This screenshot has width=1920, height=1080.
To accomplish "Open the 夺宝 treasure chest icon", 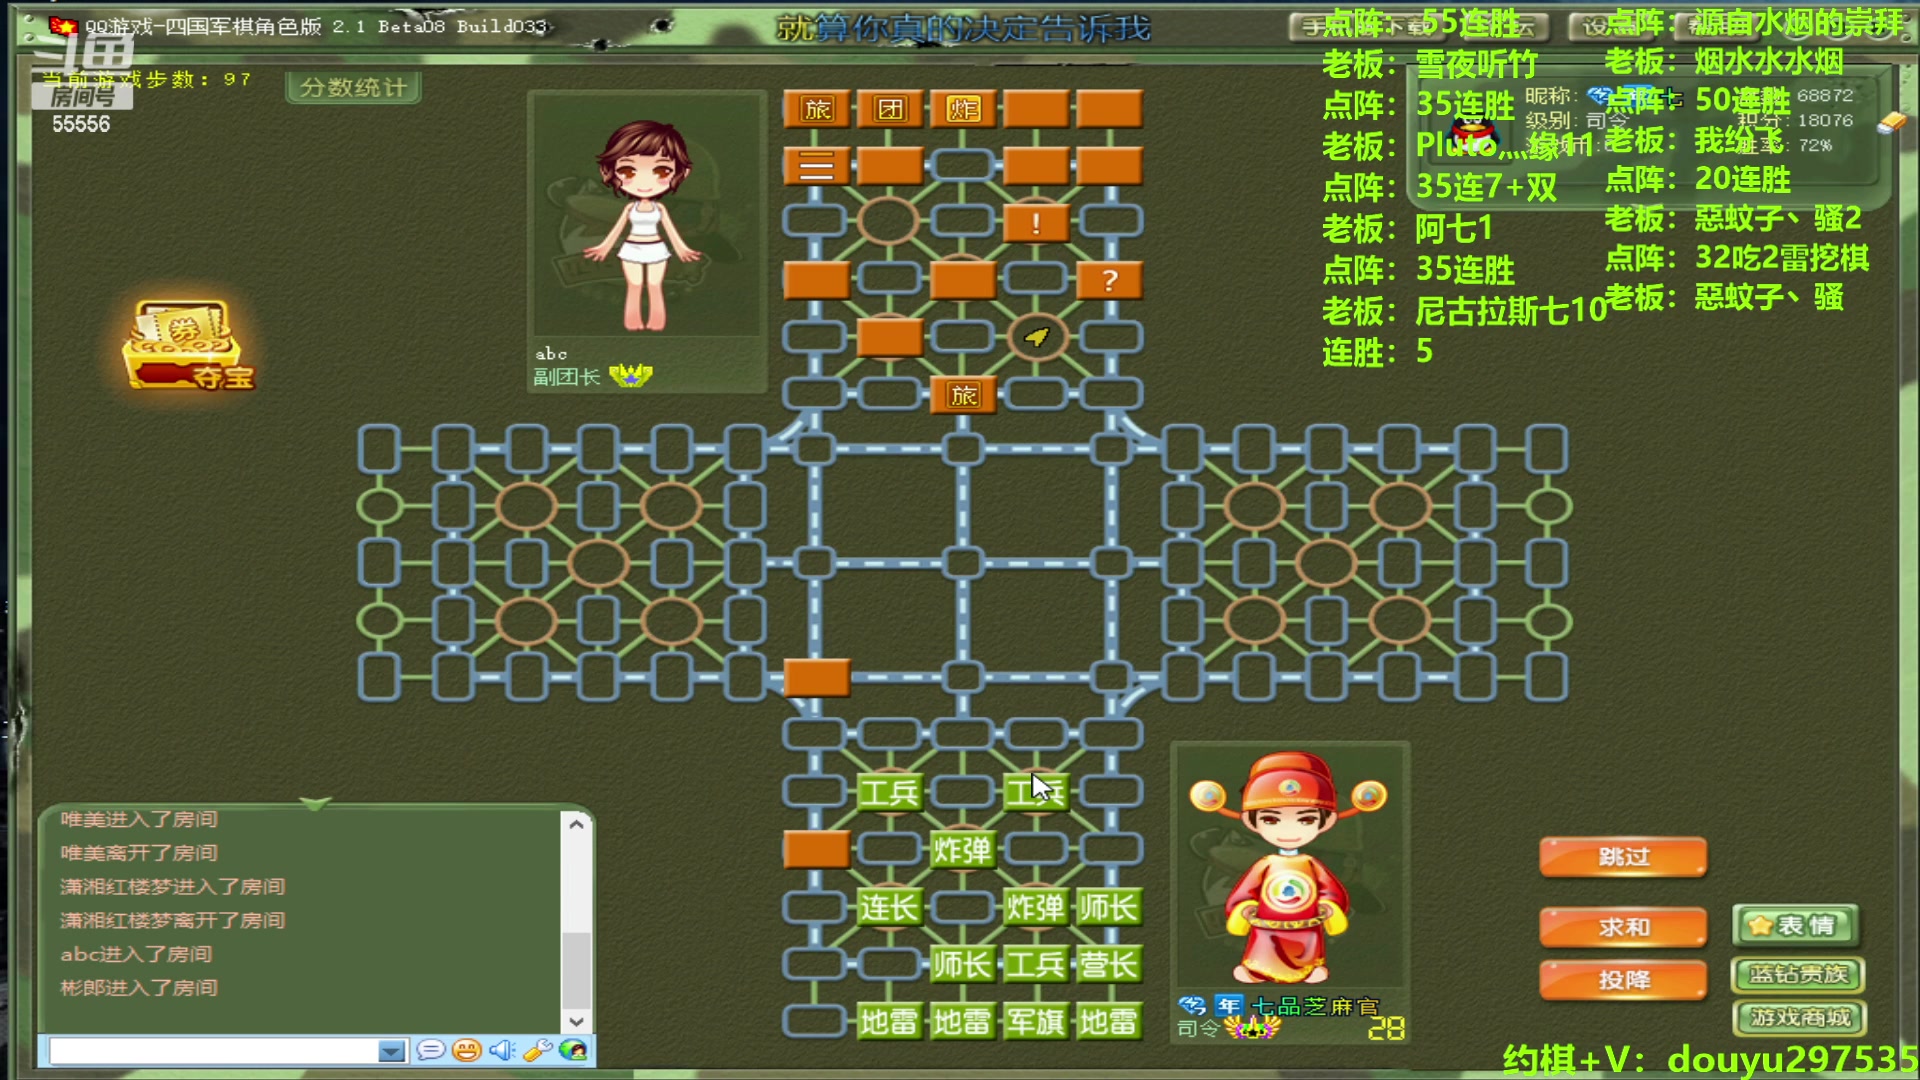I will coord(187,345).
